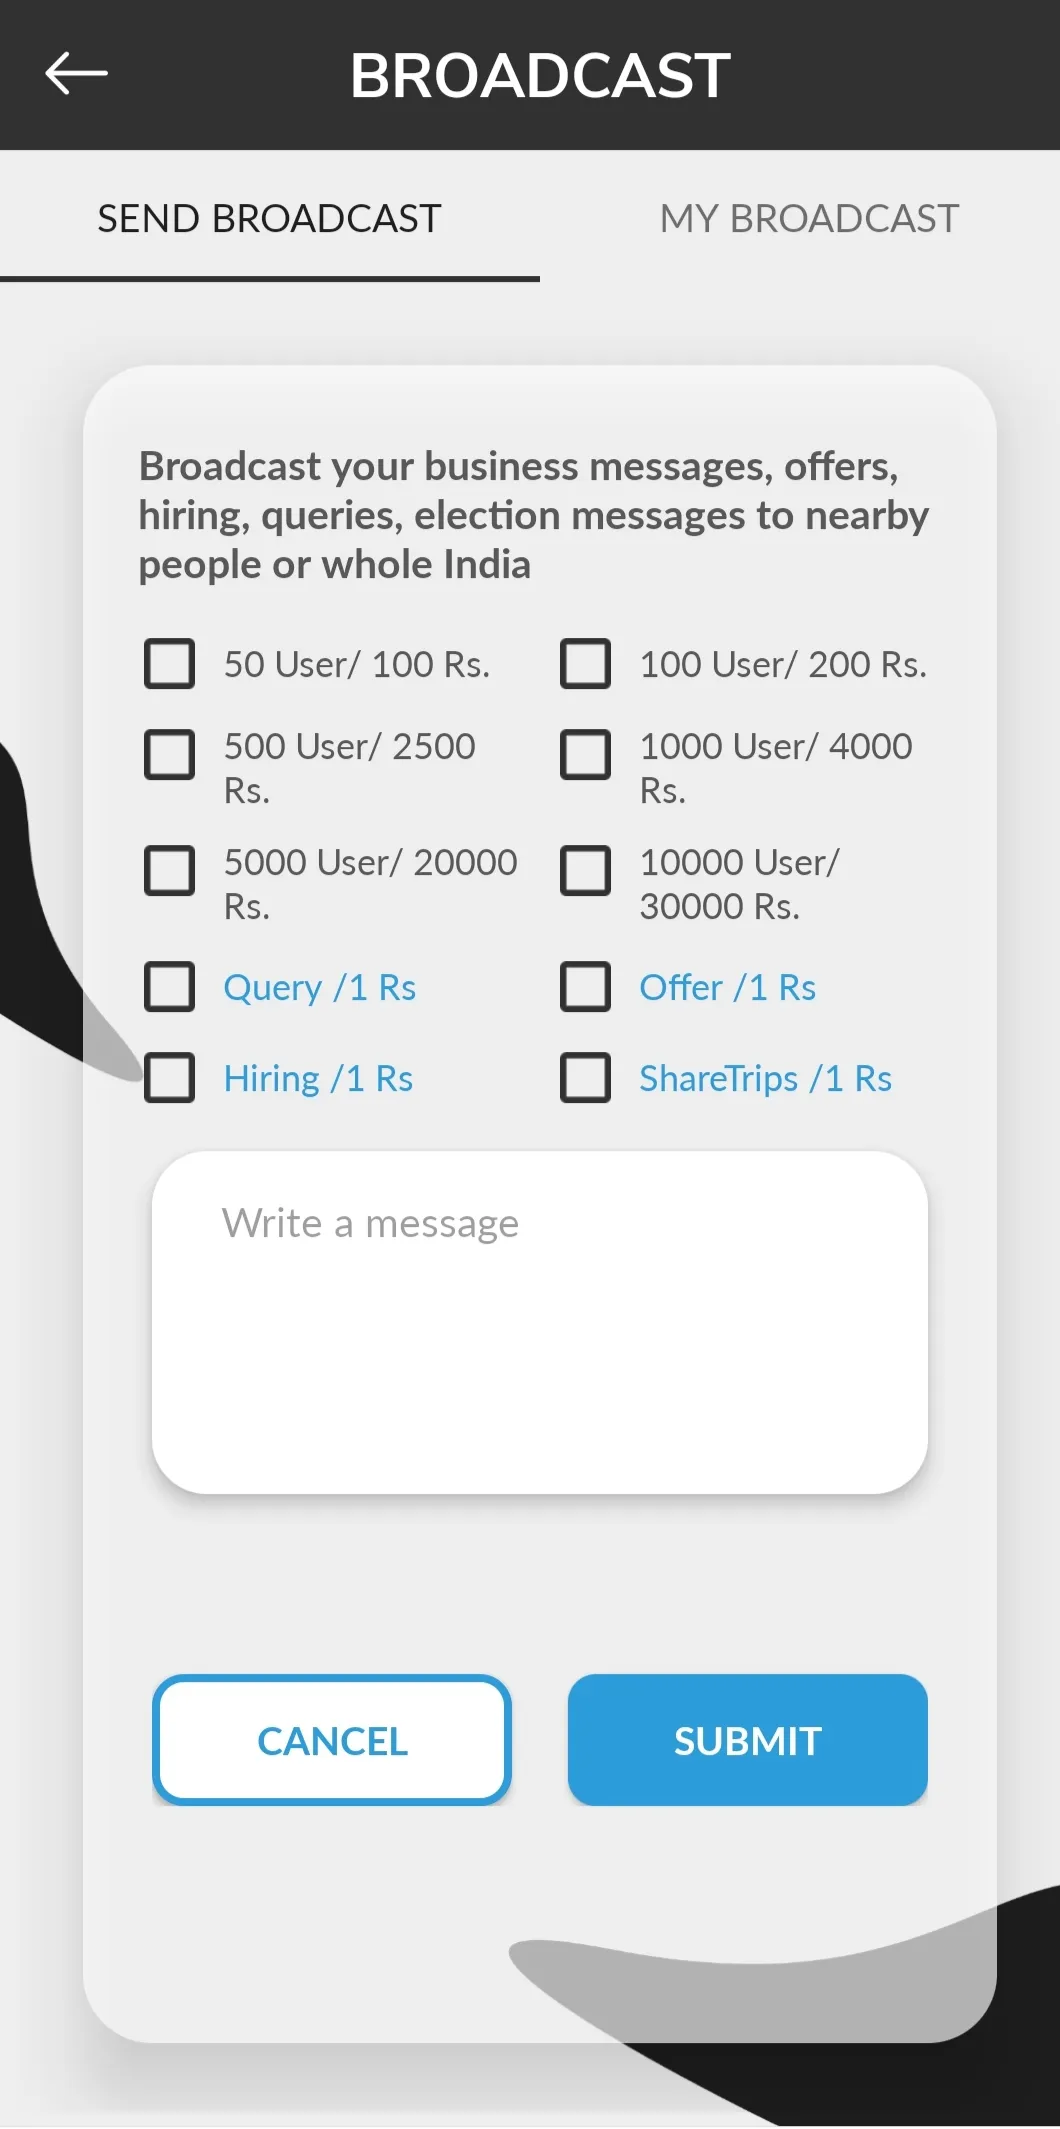Enable the ShareTrips /1 Rs checkbox
The height and width of the screenshot is (2129, 1060).
pos(586,1078)
